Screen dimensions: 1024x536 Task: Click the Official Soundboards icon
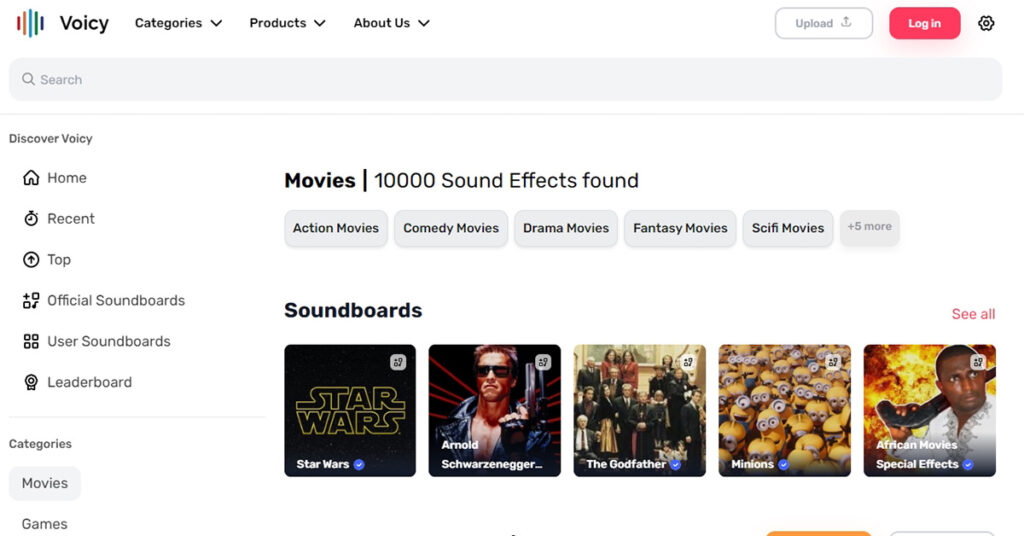31,301
